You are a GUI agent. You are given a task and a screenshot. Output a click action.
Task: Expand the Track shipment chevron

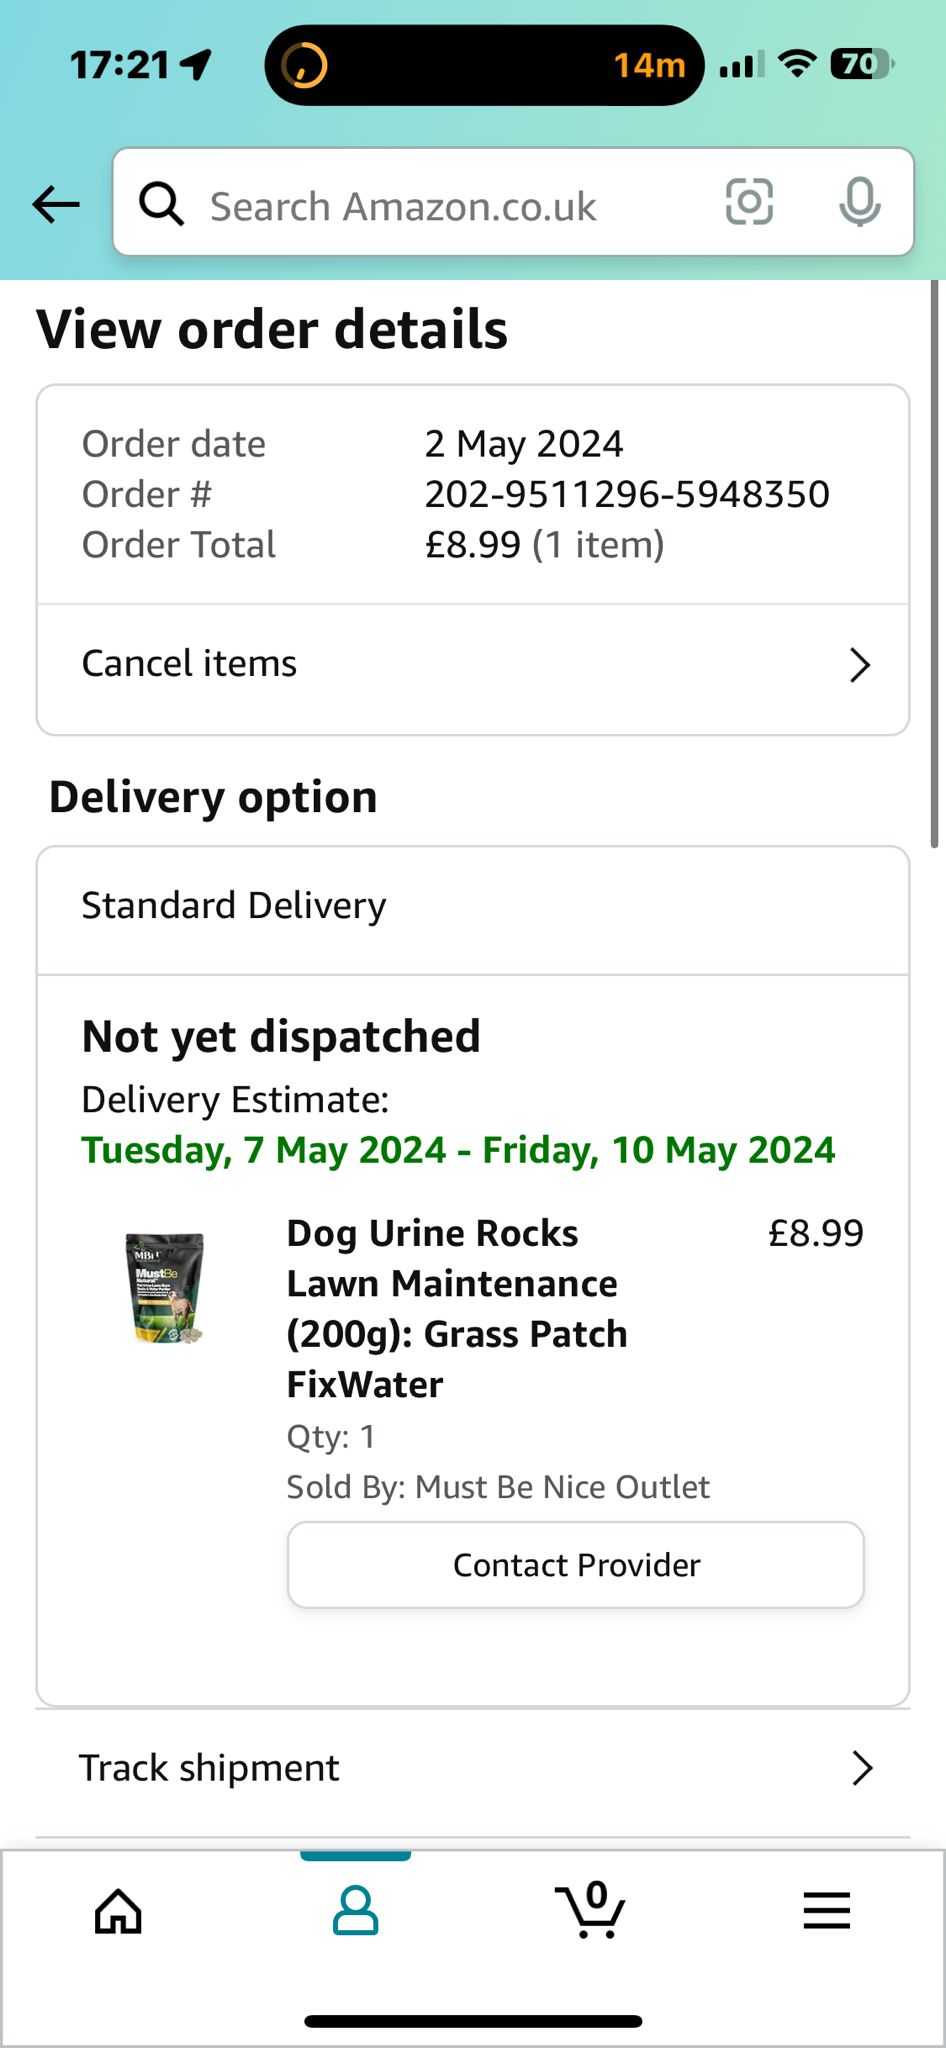pos(862,1768)
